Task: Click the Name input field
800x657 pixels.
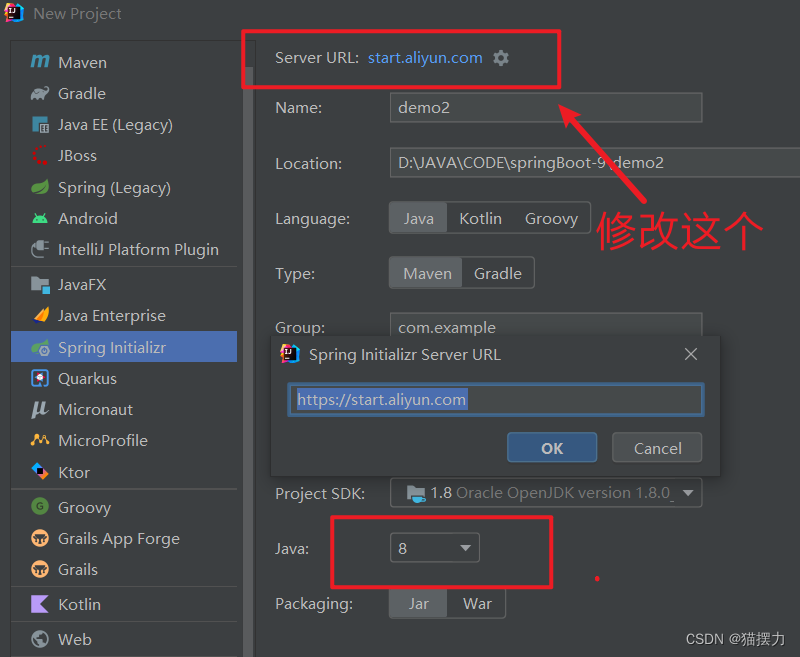Action: (546, 108)
